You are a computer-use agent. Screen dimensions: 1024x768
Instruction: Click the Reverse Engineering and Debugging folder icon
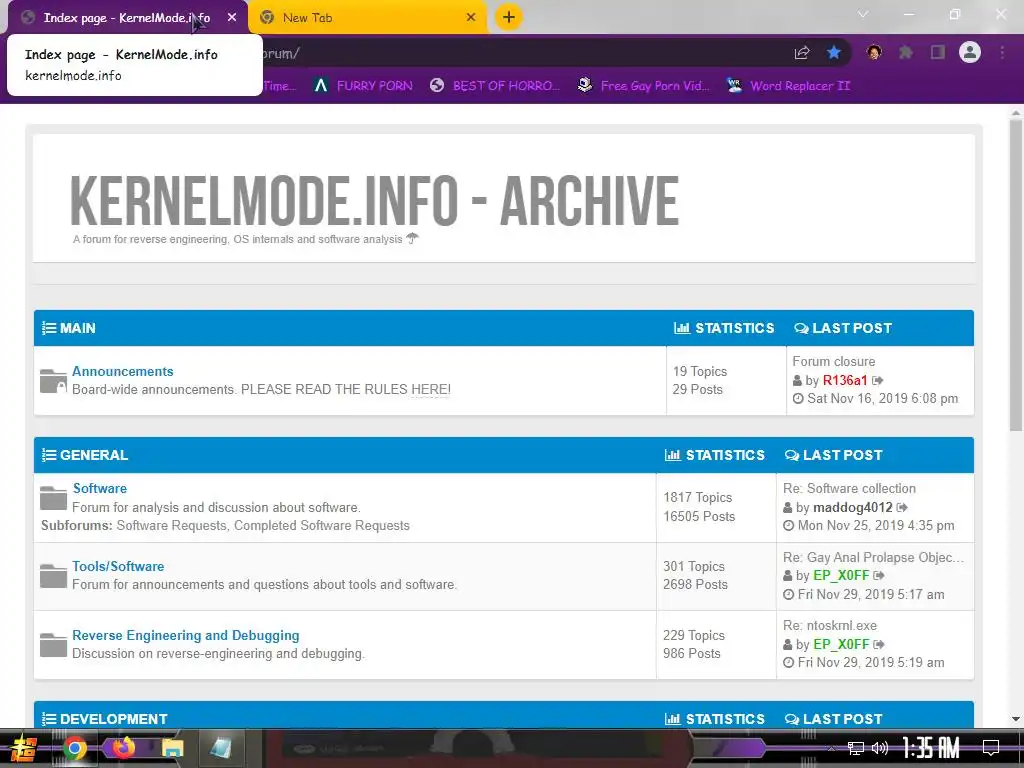[x=53, y=645]
